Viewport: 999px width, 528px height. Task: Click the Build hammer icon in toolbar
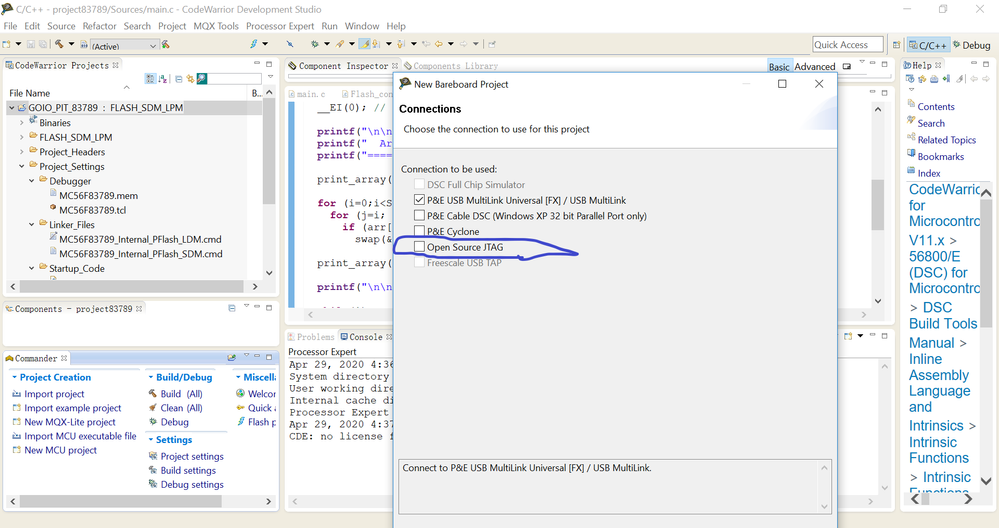coord(59,44)
